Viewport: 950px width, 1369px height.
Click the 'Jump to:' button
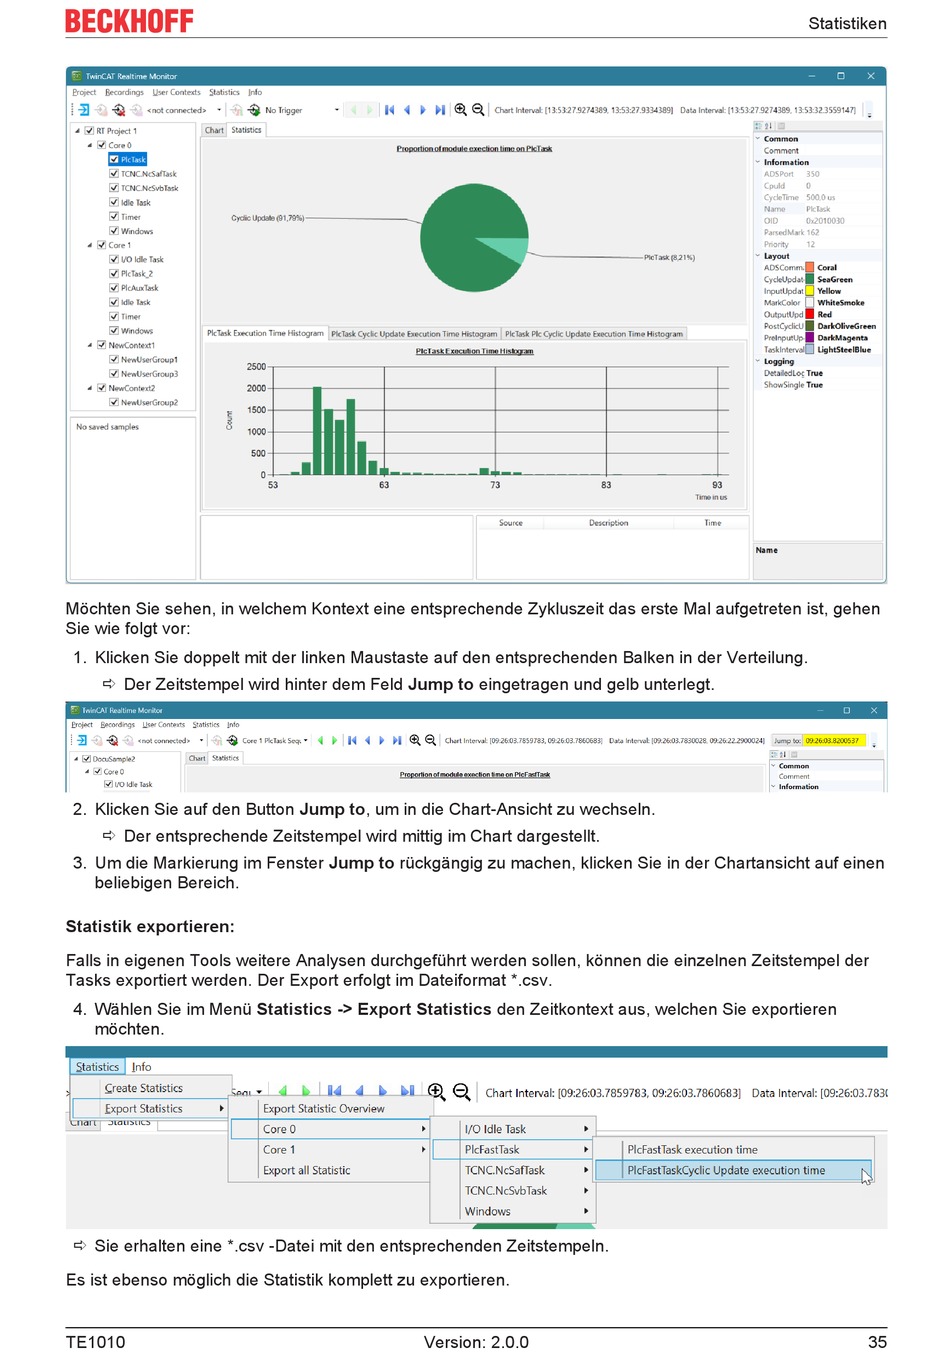pos(787,741)
